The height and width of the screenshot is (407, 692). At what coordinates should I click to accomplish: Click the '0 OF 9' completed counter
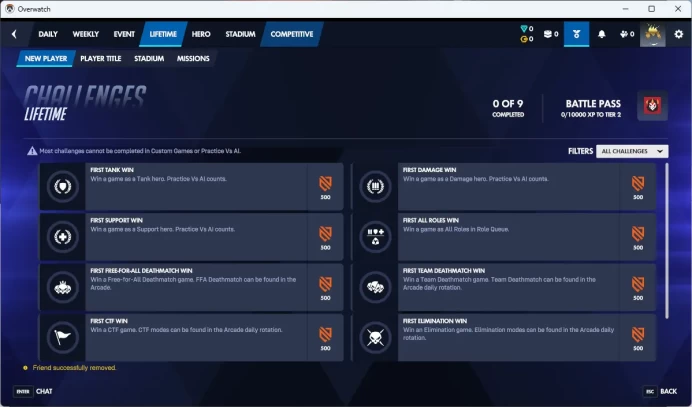[508, 108]
